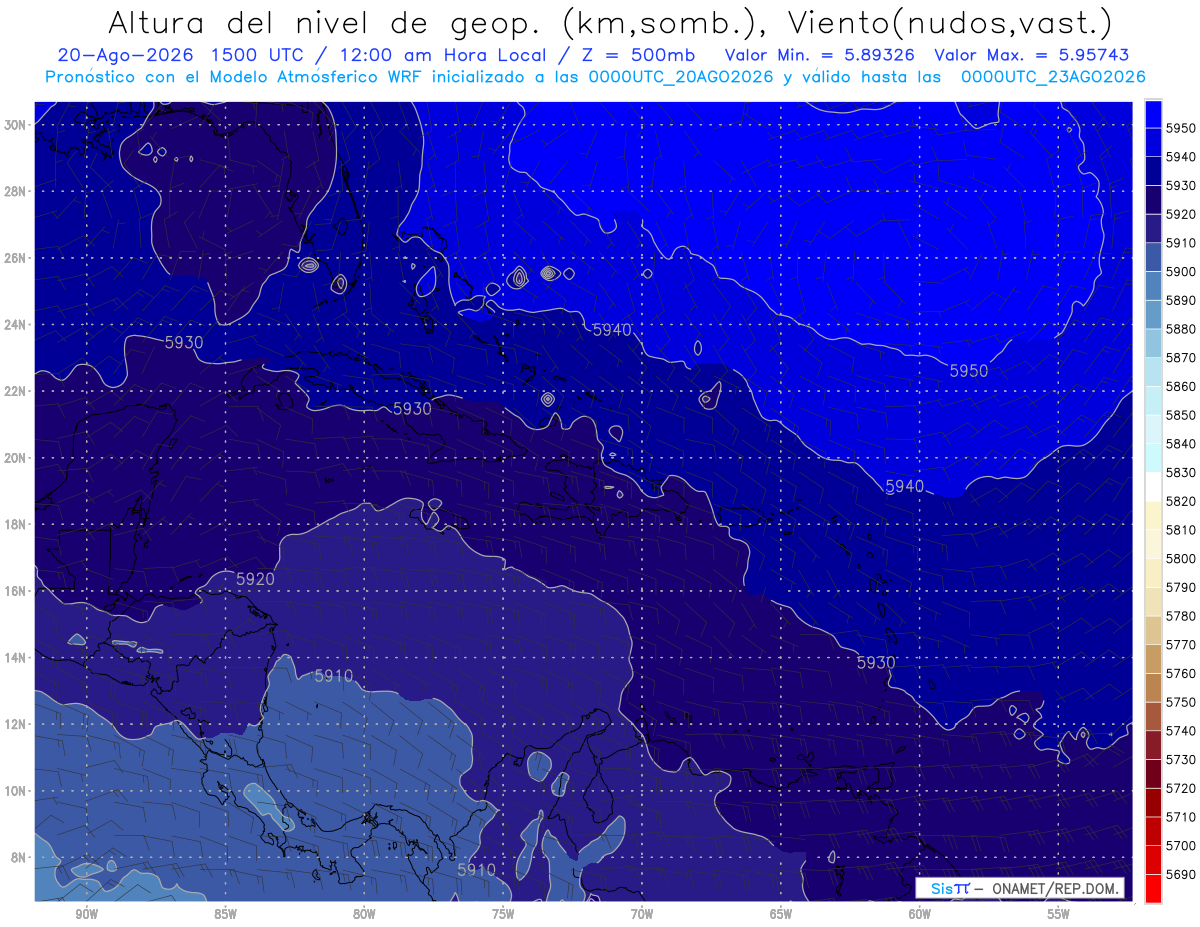
Task: Click the '5890' colorbar tick label
Action: (1181, 300)
